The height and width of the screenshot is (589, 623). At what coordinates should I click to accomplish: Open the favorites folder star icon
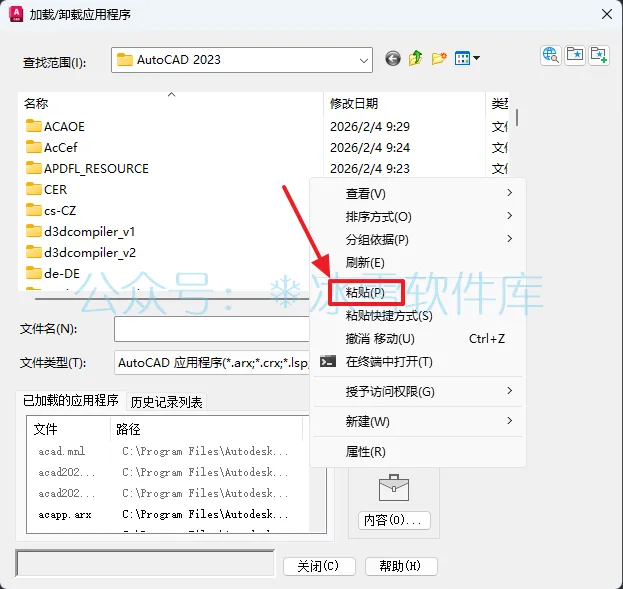coord(575,55)
